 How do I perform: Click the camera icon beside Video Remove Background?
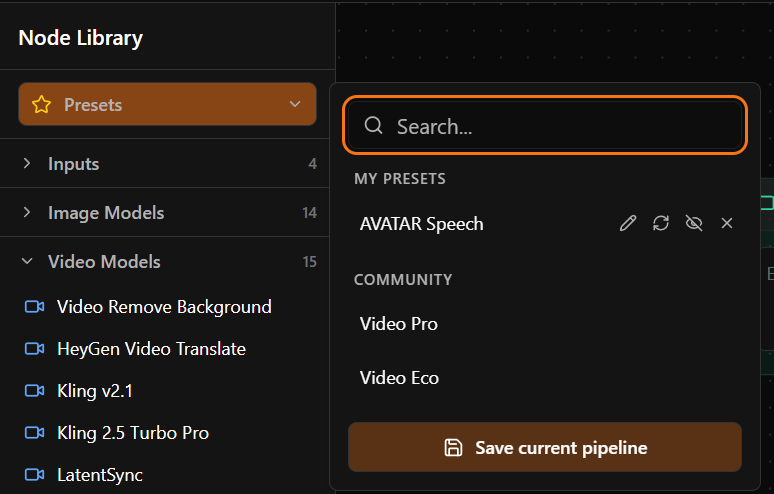[x=35, y=307]
